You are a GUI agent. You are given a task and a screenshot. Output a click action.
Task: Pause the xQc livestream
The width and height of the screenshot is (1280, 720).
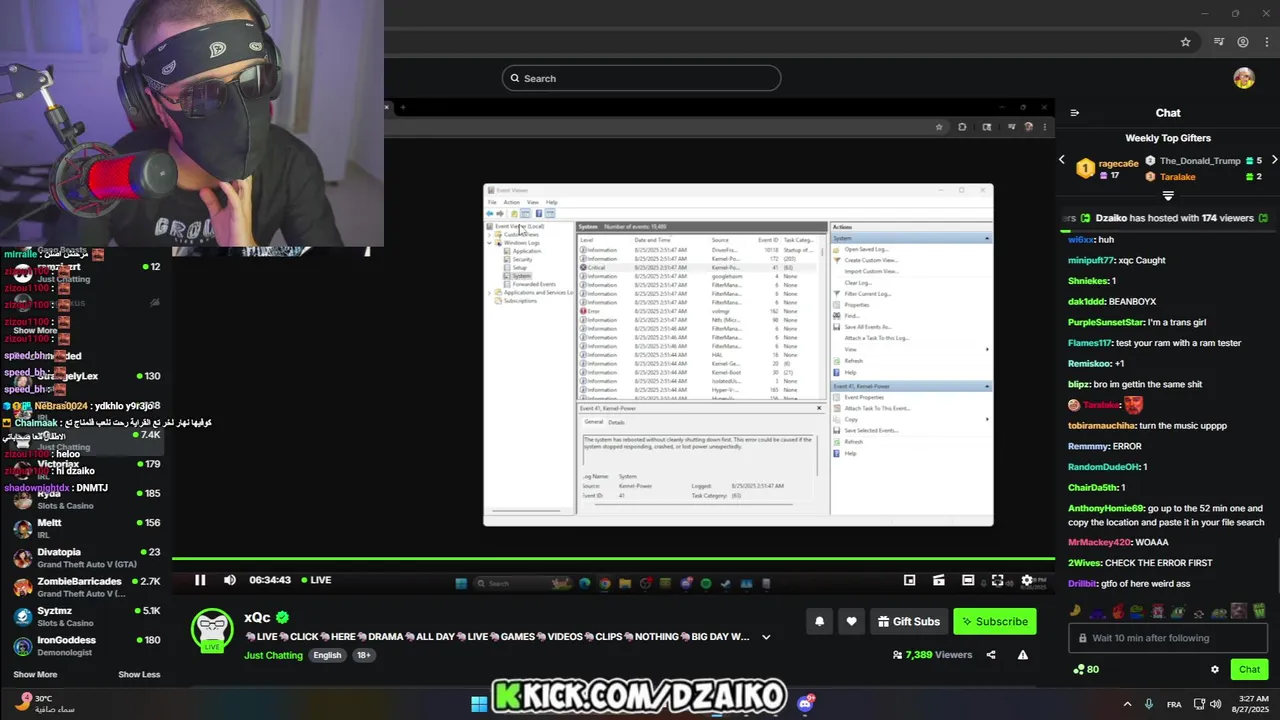pyautogui.click(x=200, y=580)
